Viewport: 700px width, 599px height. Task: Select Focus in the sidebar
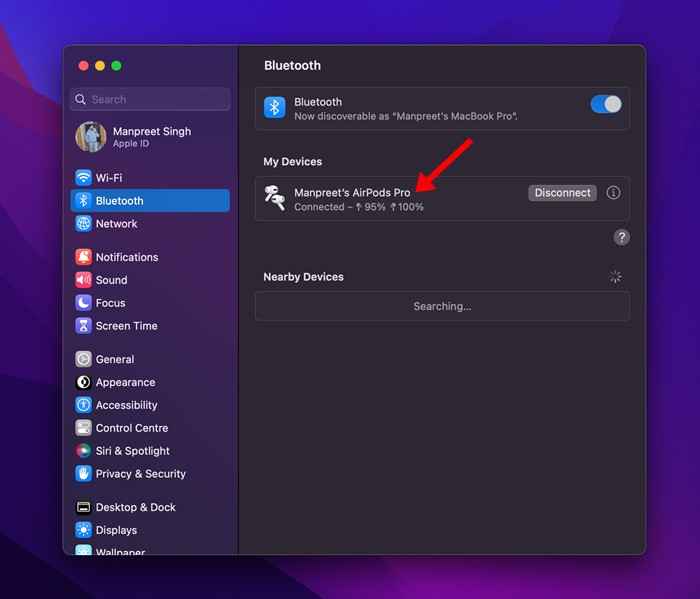(x=150, y=303)
